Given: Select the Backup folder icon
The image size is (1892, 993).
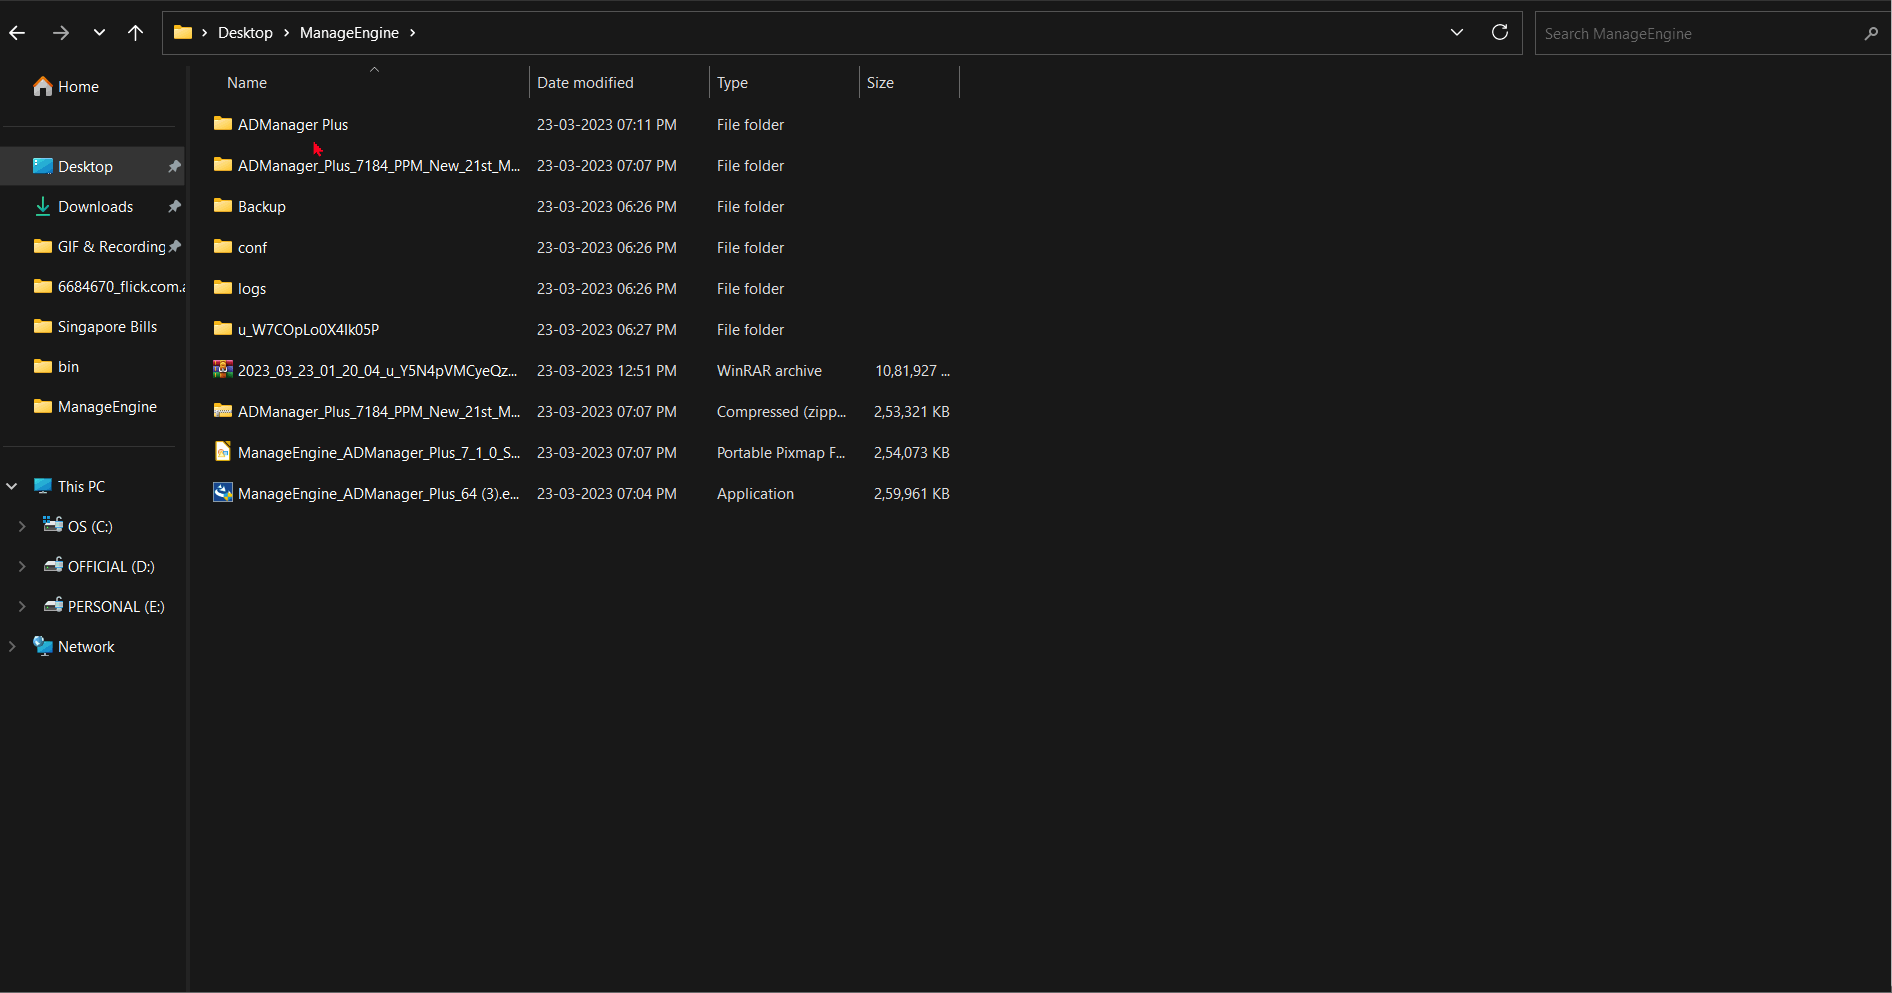Looking at the screenshot, I should pos(223,206).
